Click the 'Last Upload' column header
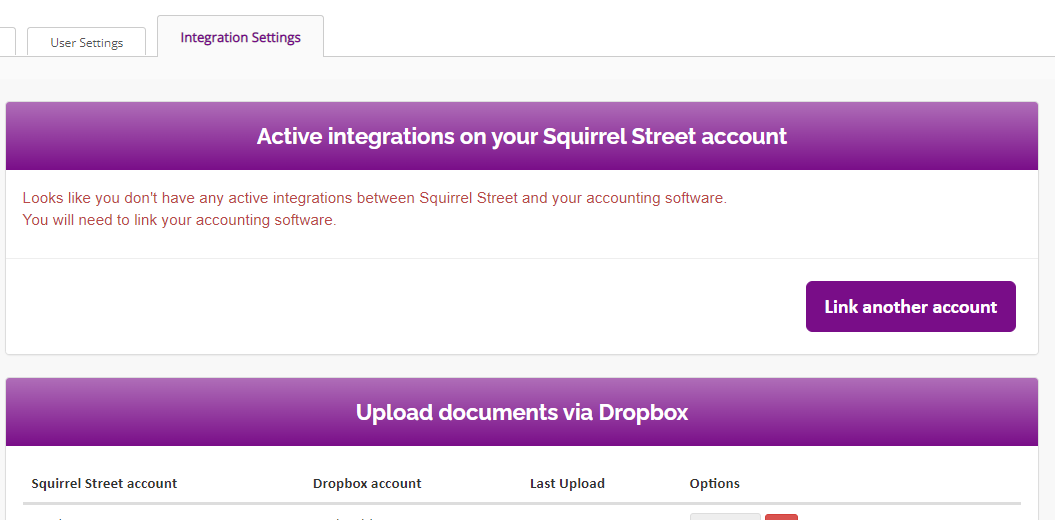This screenshot has height=520, width=1055. [567, 484]
